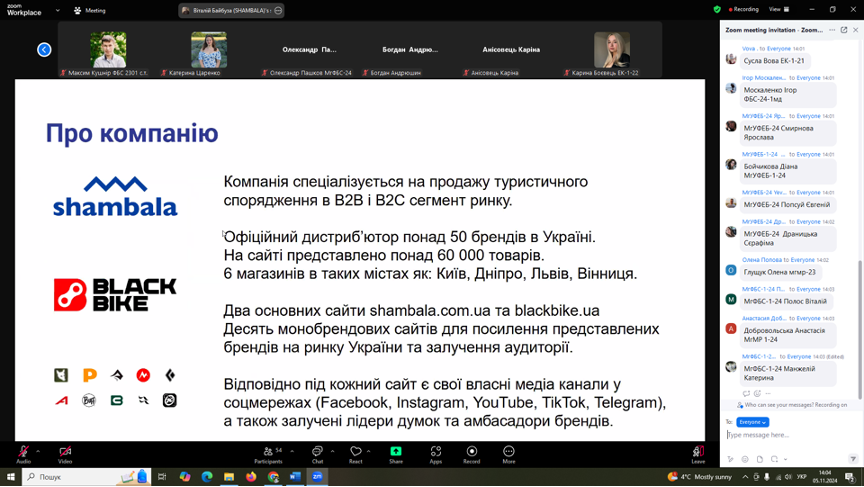Send chat message with arrow button
Screen dimensions: 864x487
pyautogui.click(x=853, y=459)
